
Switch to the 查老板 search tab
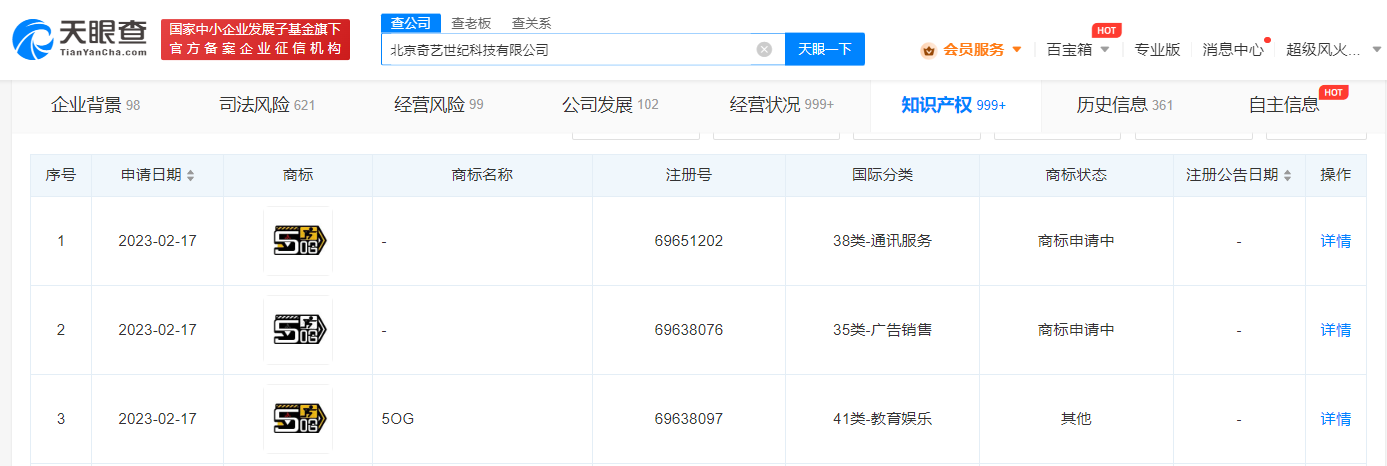[470, 23]
